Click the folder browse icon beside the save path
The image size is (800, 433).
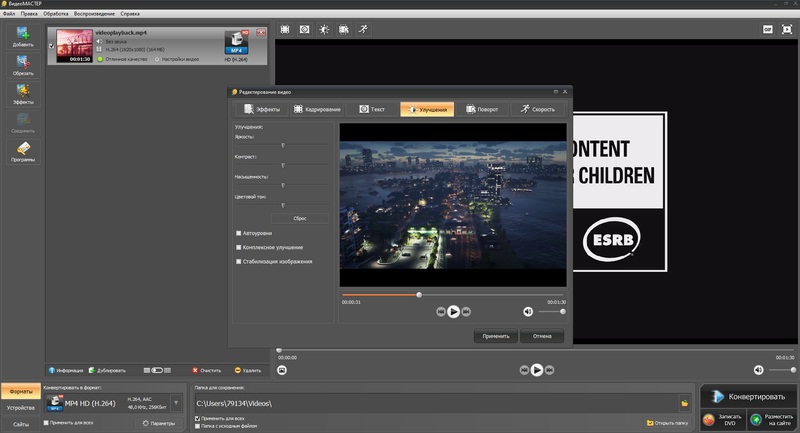click(x=685, y=403)
